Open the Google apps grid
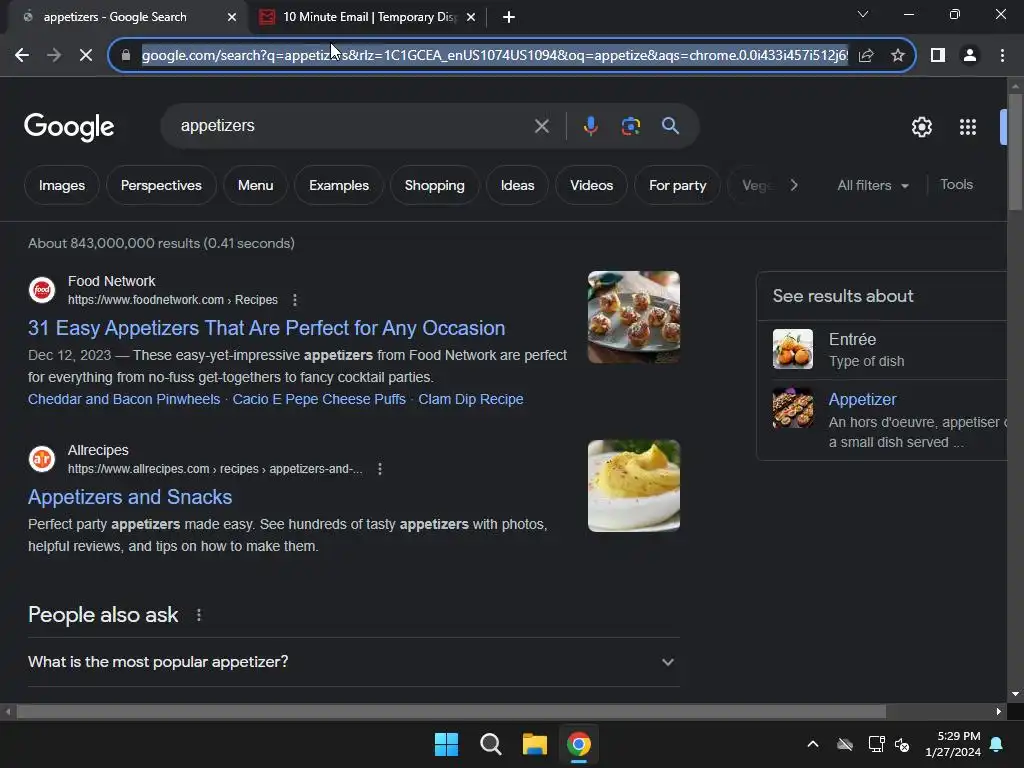Image resolution: width=1024 pixels, height=768 pixels. 968,127
